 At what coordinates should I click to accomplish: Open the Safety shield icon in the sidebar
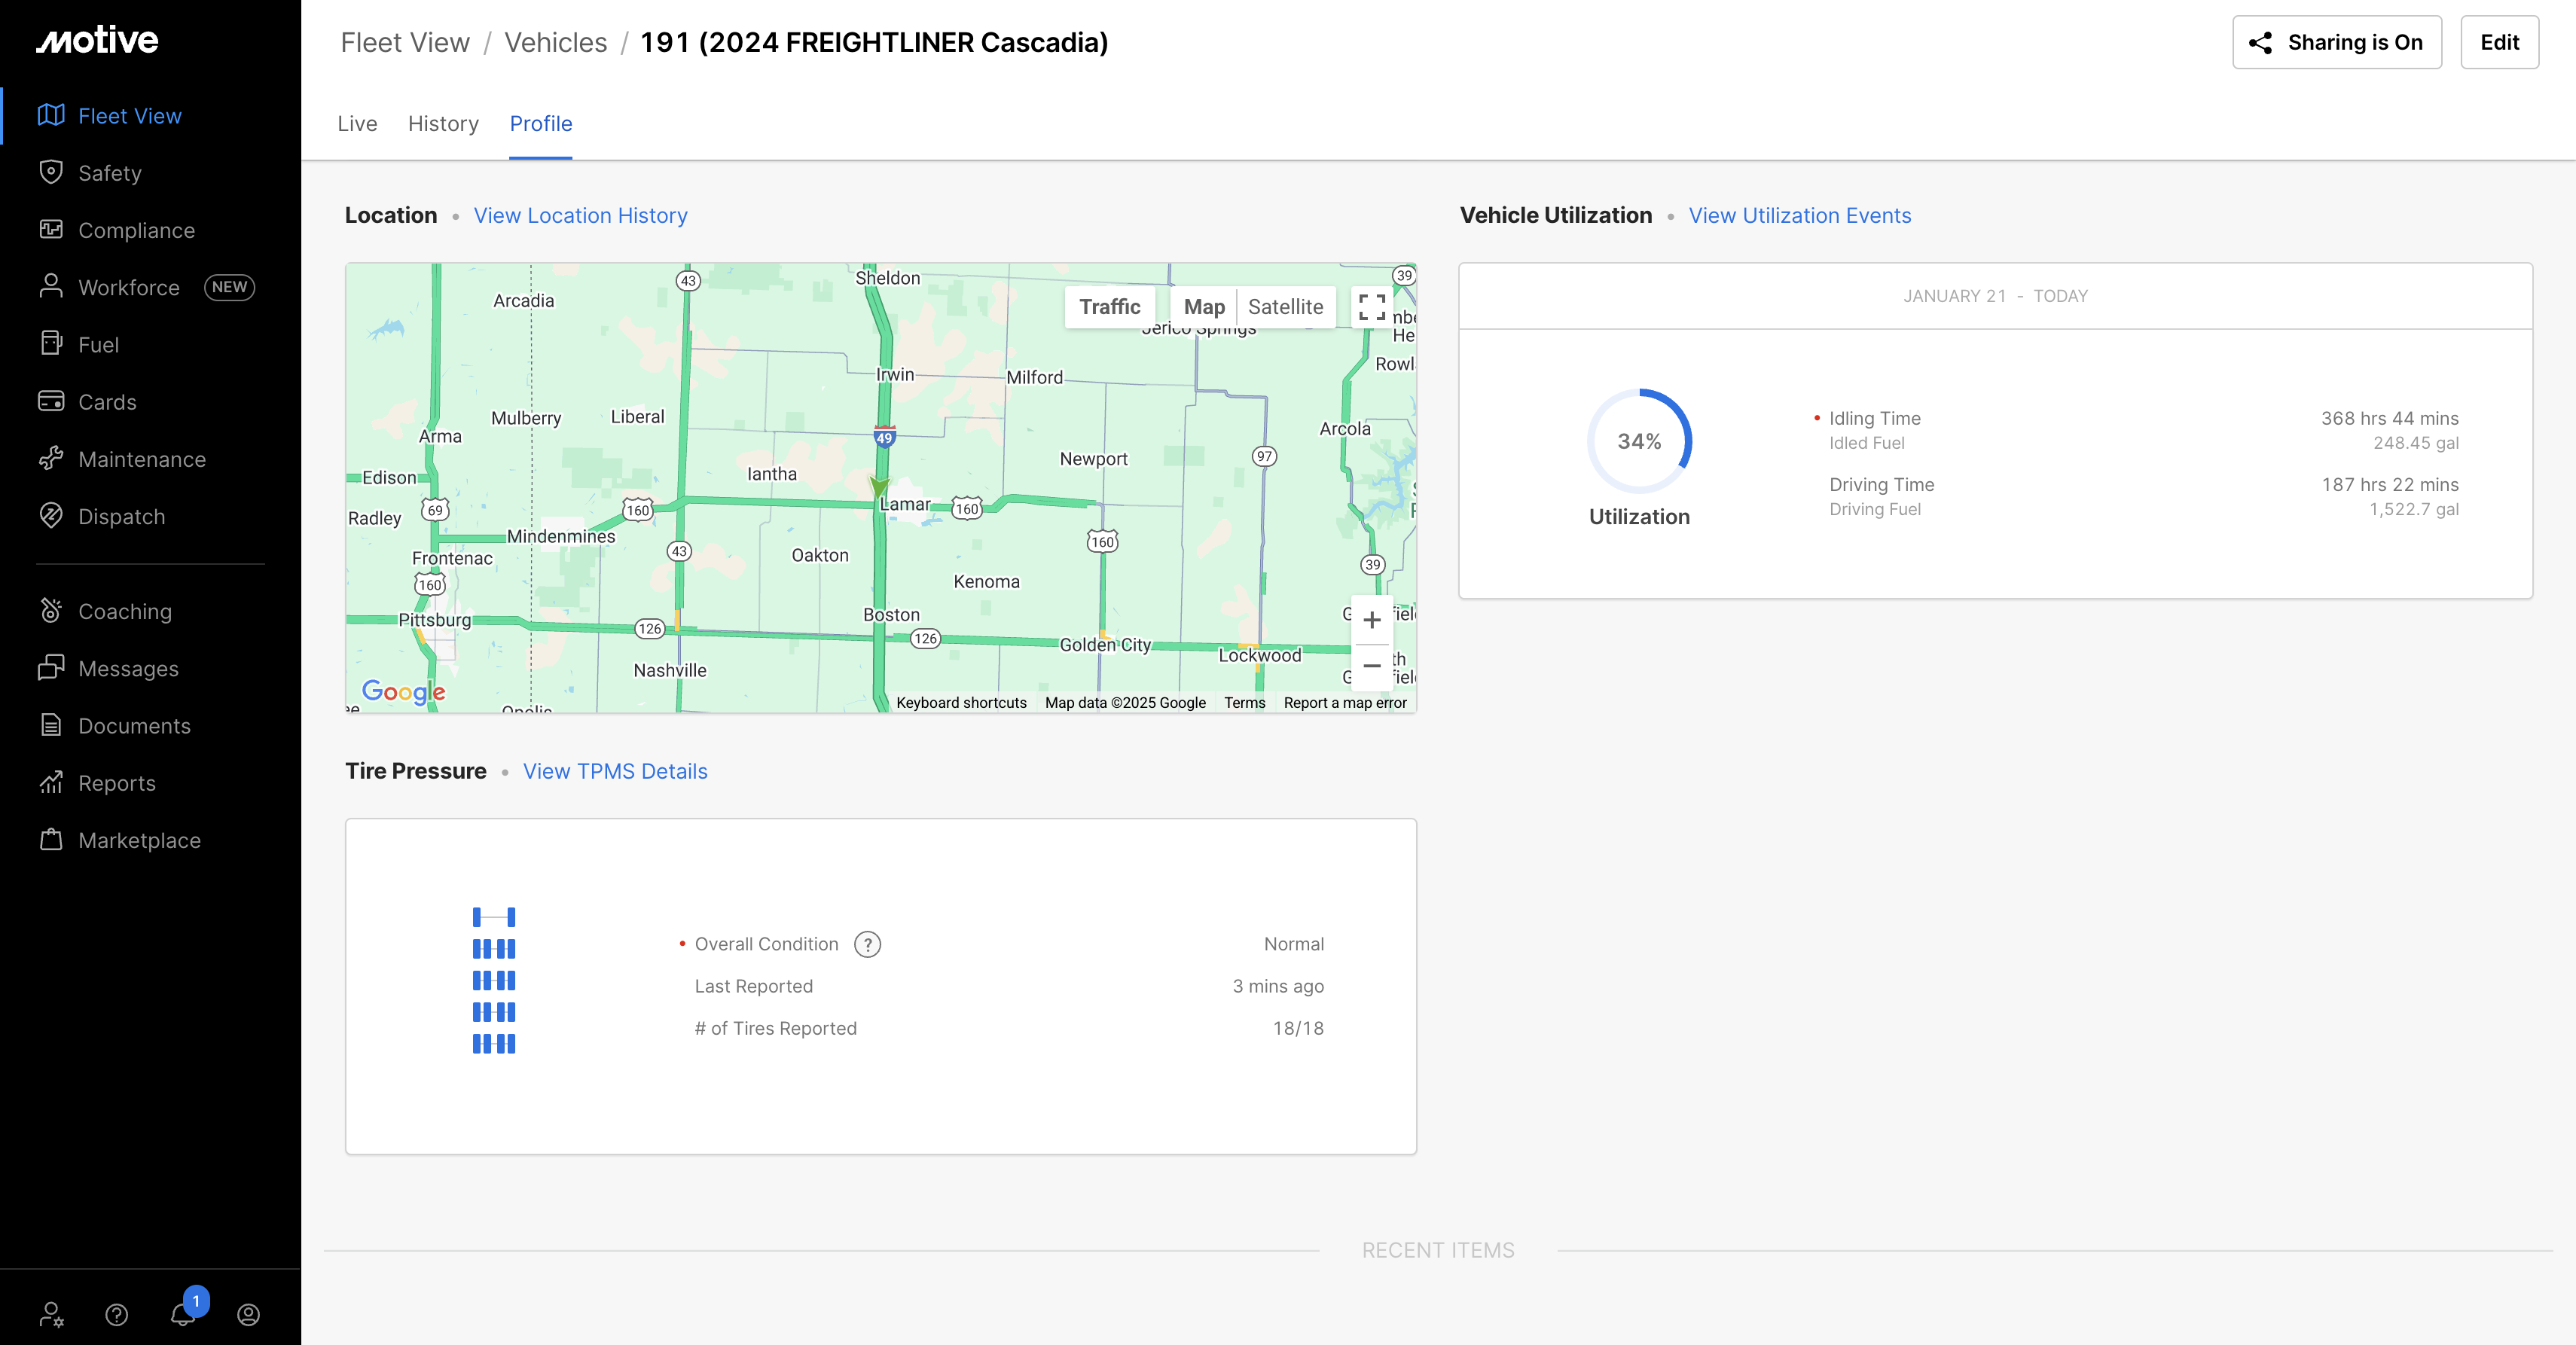pos(51,172)
